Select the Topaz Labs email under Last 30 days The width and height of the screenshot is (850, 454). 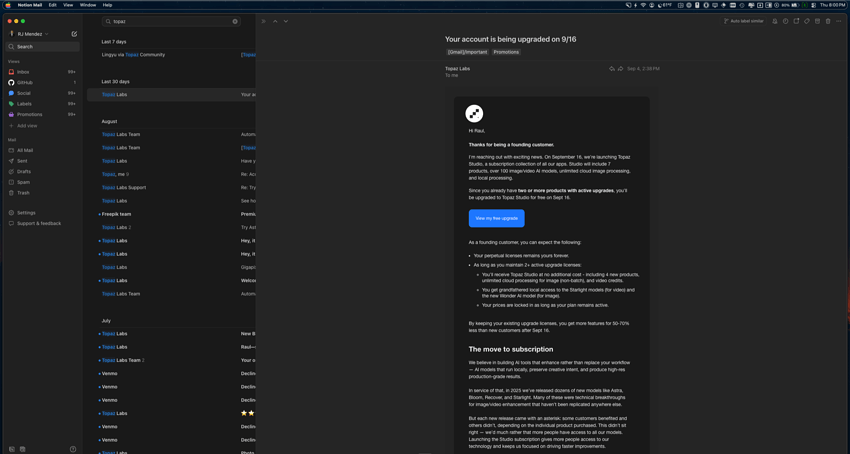[x=171, y=94]
